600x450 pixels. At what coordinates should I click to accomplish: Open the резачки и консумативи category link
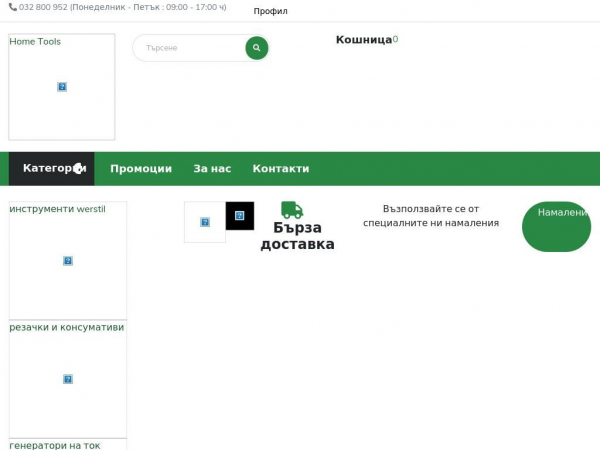(x=67, y=328)
